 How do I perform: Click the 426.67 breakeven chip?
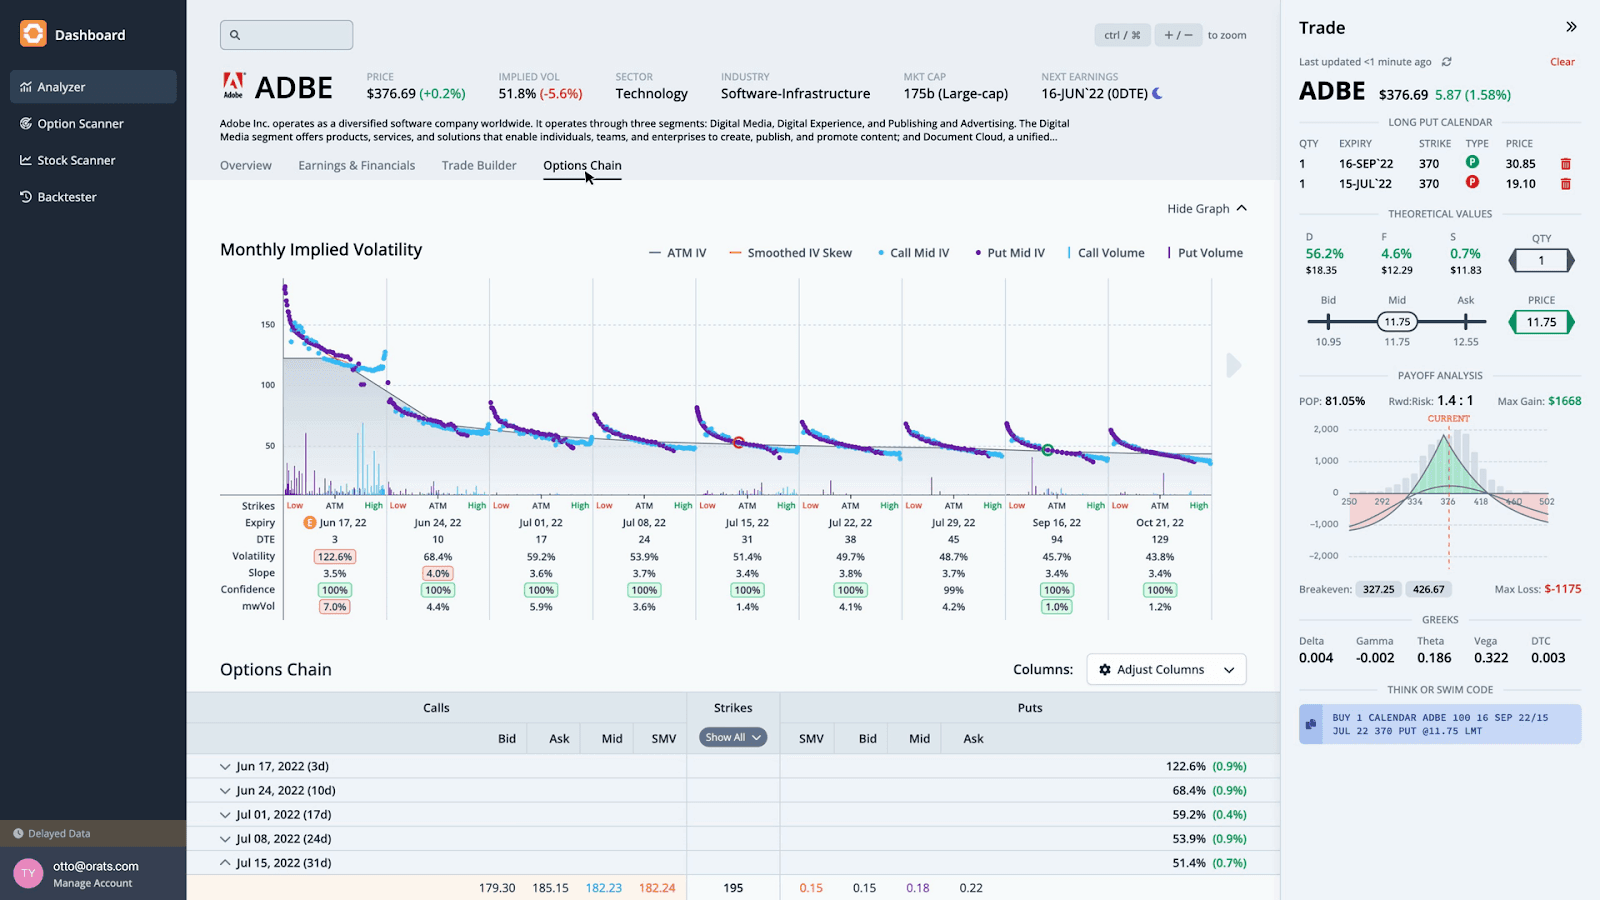point(1429,590)
